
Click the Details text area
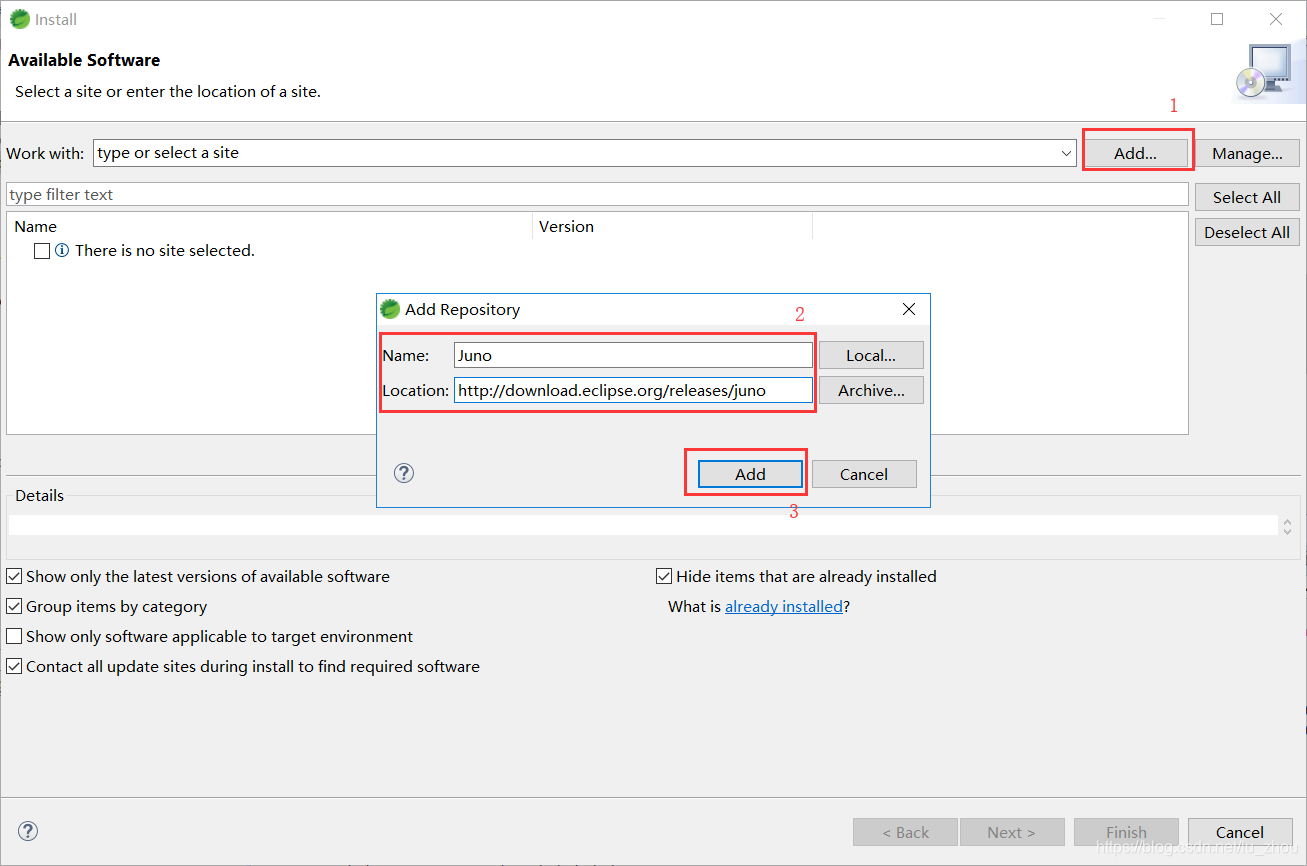[x=642, y=526]
